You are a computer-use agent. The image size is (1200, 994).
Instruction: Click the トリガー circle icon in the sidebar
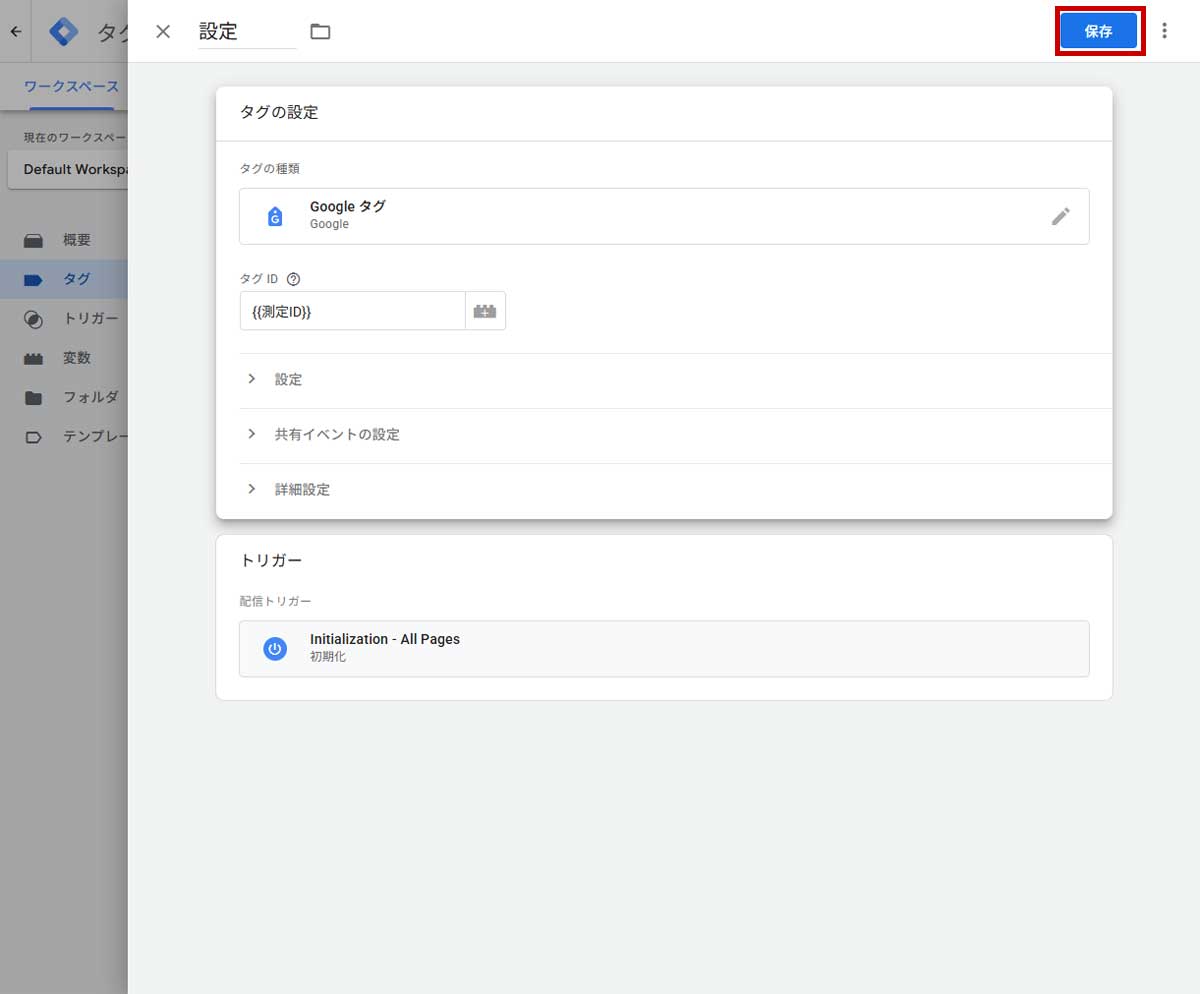[x=33, y=319]
